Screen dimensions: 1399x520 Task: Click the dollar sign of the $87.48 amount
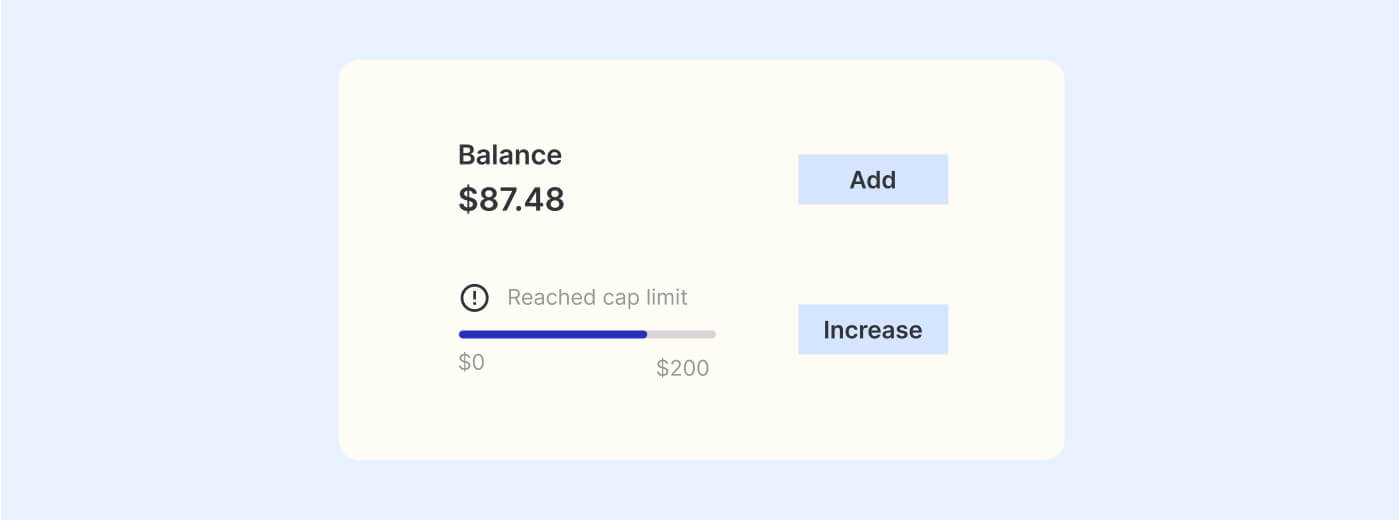tap(468, 199)
